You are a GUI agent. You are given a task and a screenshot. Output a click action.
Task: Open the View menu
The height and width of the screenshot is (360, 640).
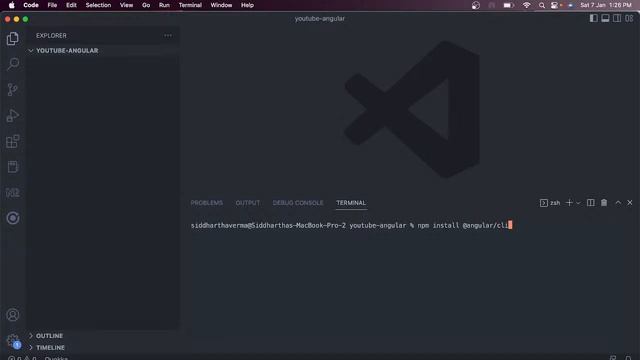[127, 5]
